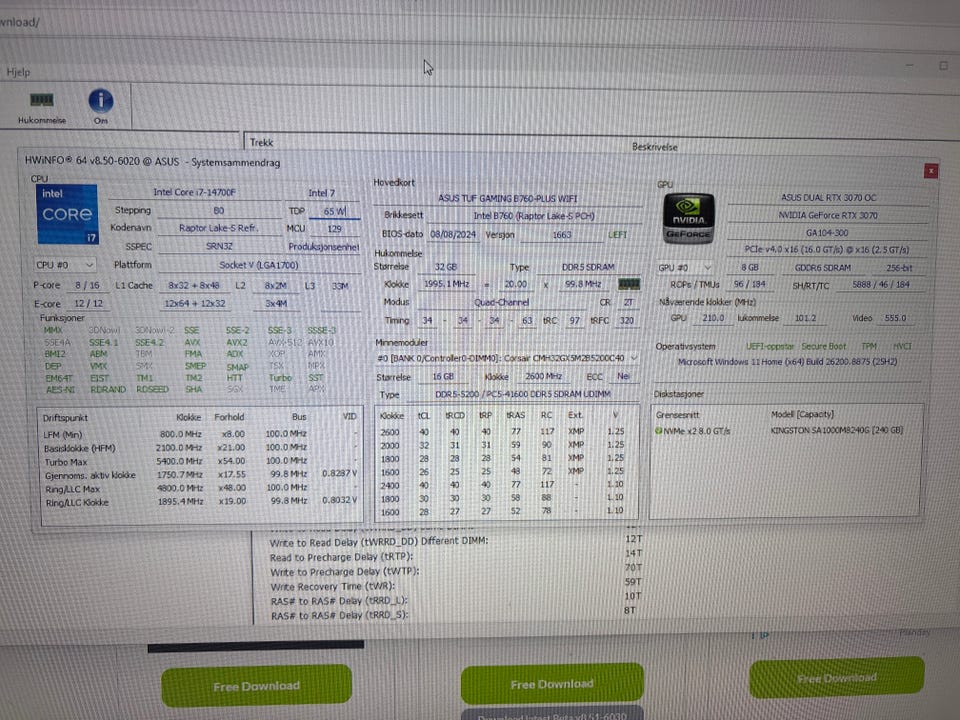Click the right Free Download button
This screenshot has height=720, width=960.
tap(836, 677)
